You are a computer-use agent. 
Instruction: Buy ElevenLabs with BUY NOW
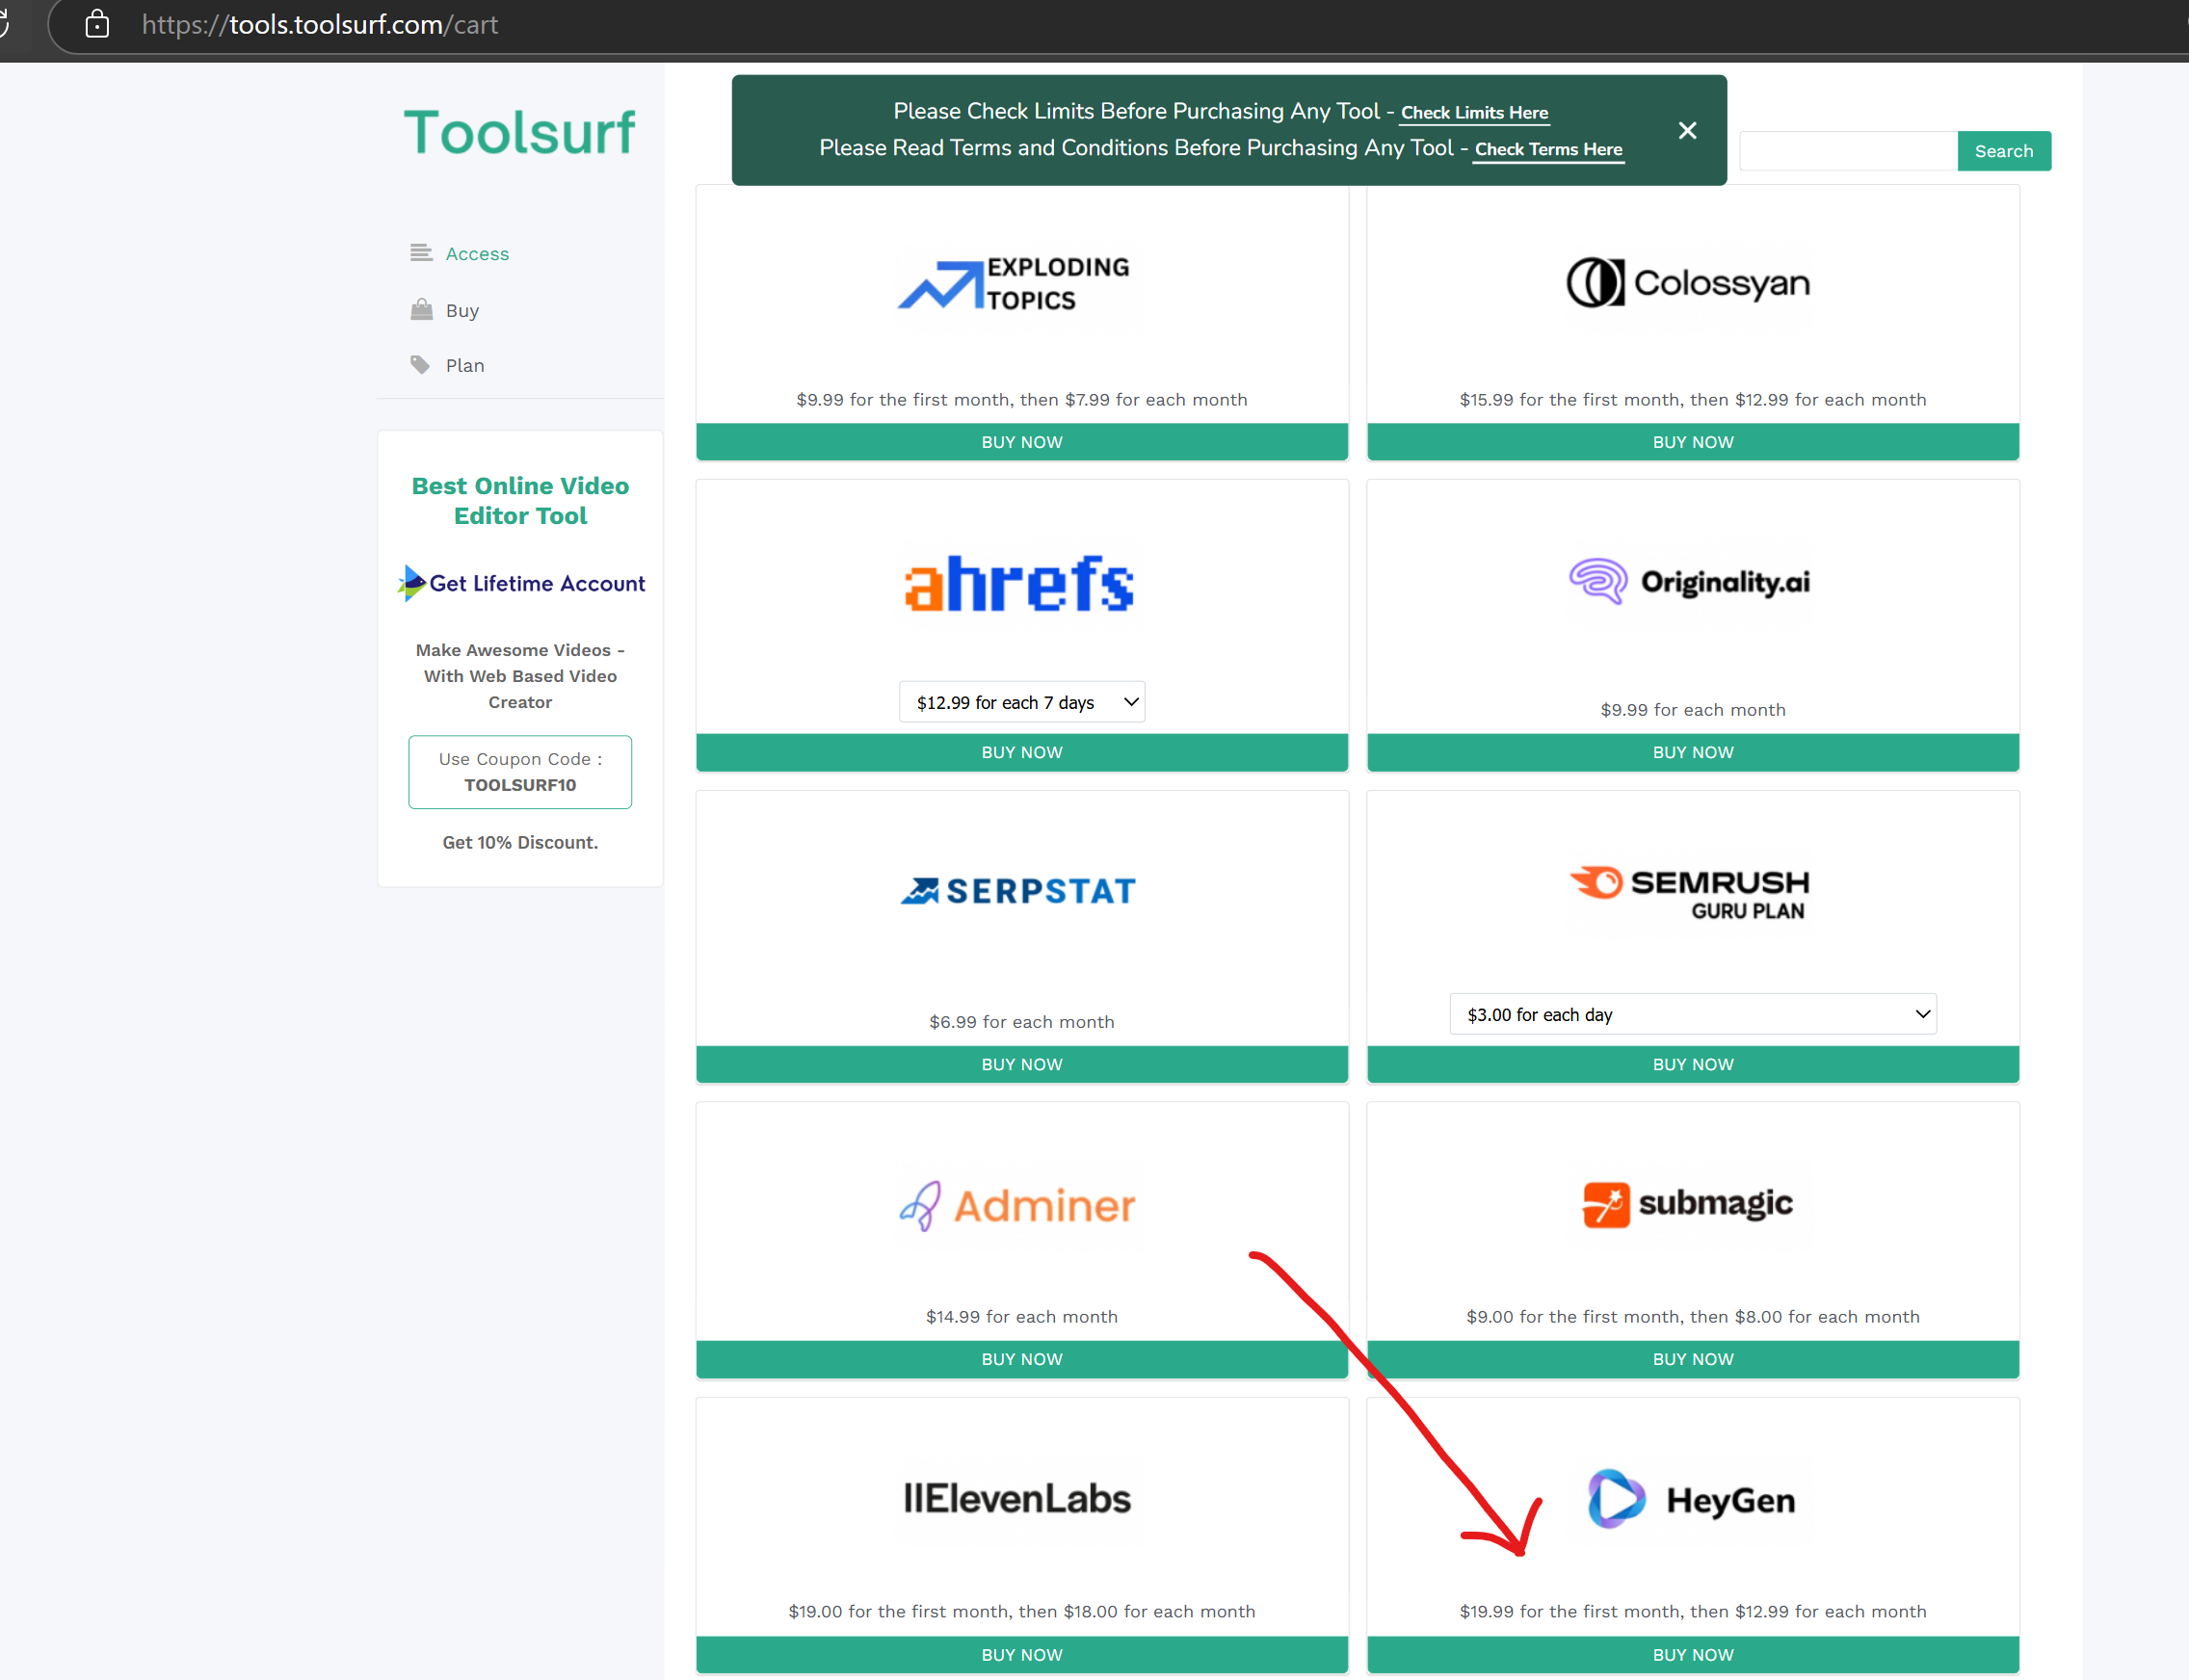(x=1022, y=1655)
